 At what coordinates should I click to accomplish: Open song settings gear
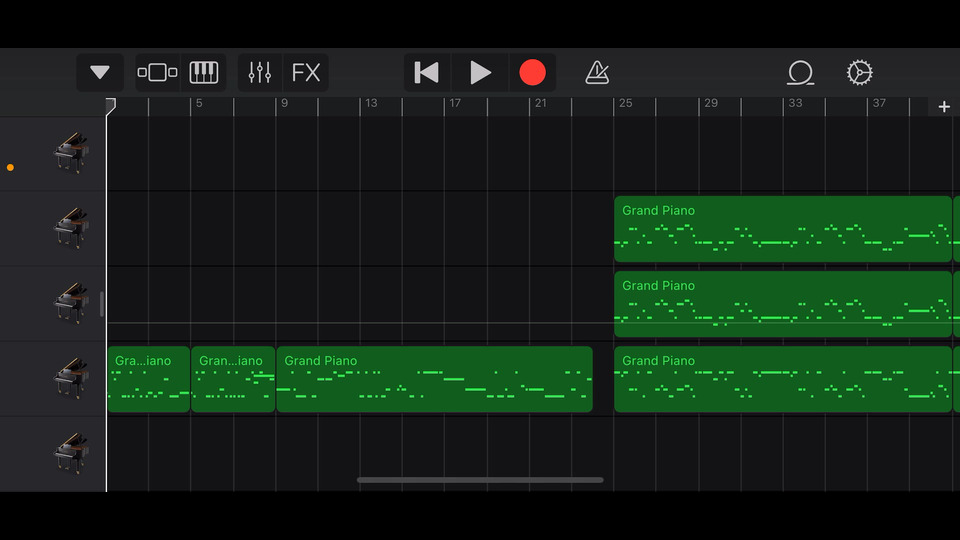(860, 72)
